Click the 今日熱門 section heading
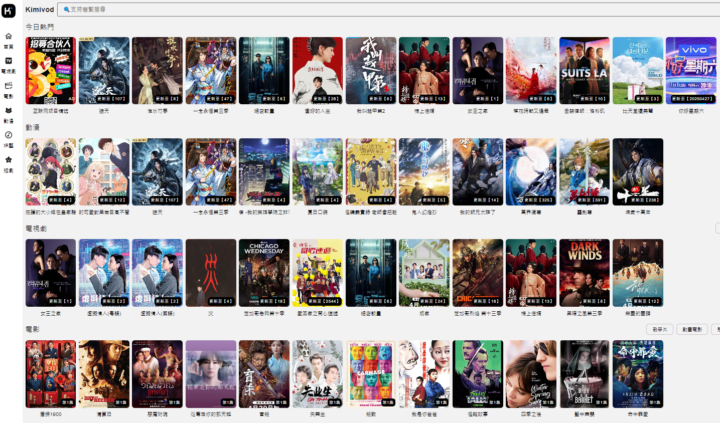720x423 pixels. coord(39,26)
